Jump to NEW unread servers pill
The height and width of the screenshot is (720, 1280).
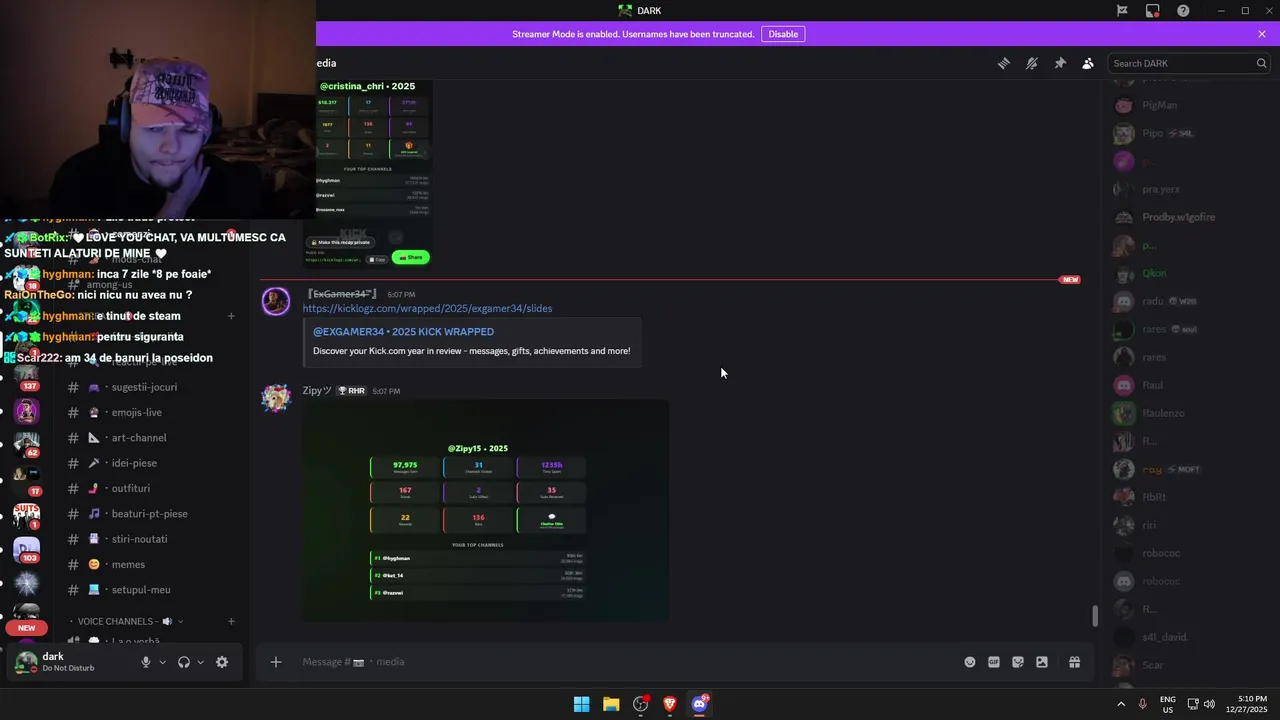pyautogui.click(x=27, y=628)
